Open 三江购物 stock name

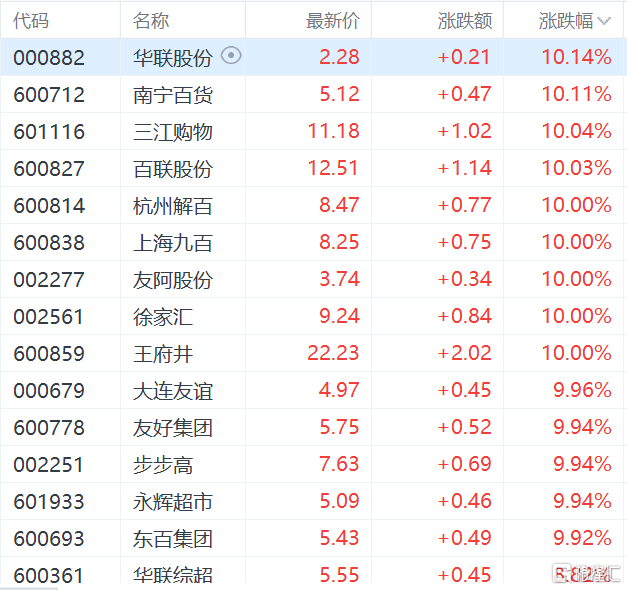172,132
